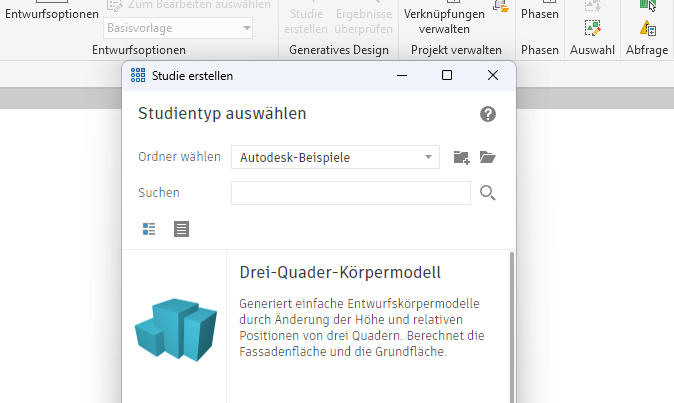This screenshot has height=403, width=674.
Task: Open folder location with open-folder icon
Action: (x=487, y=157)
